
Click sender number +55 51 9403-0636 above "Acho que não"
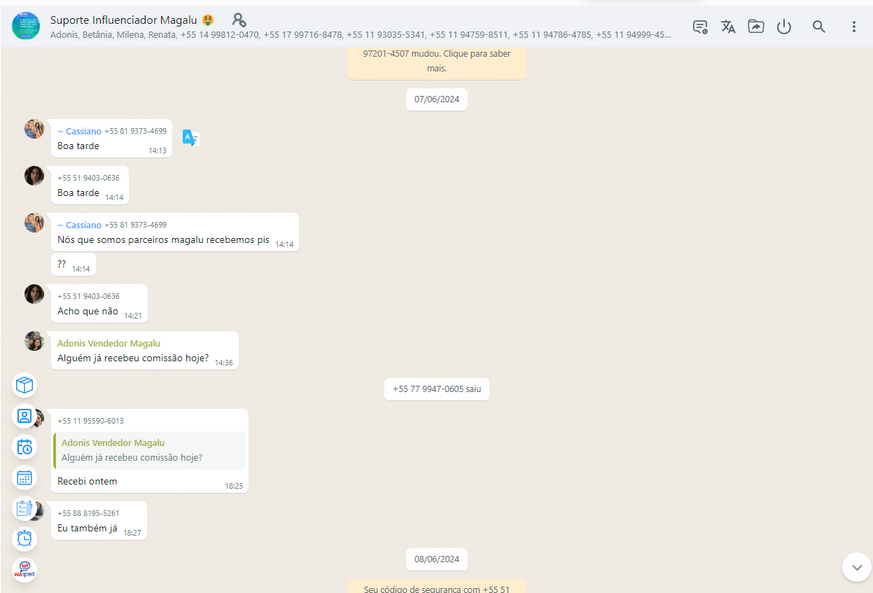89,296
